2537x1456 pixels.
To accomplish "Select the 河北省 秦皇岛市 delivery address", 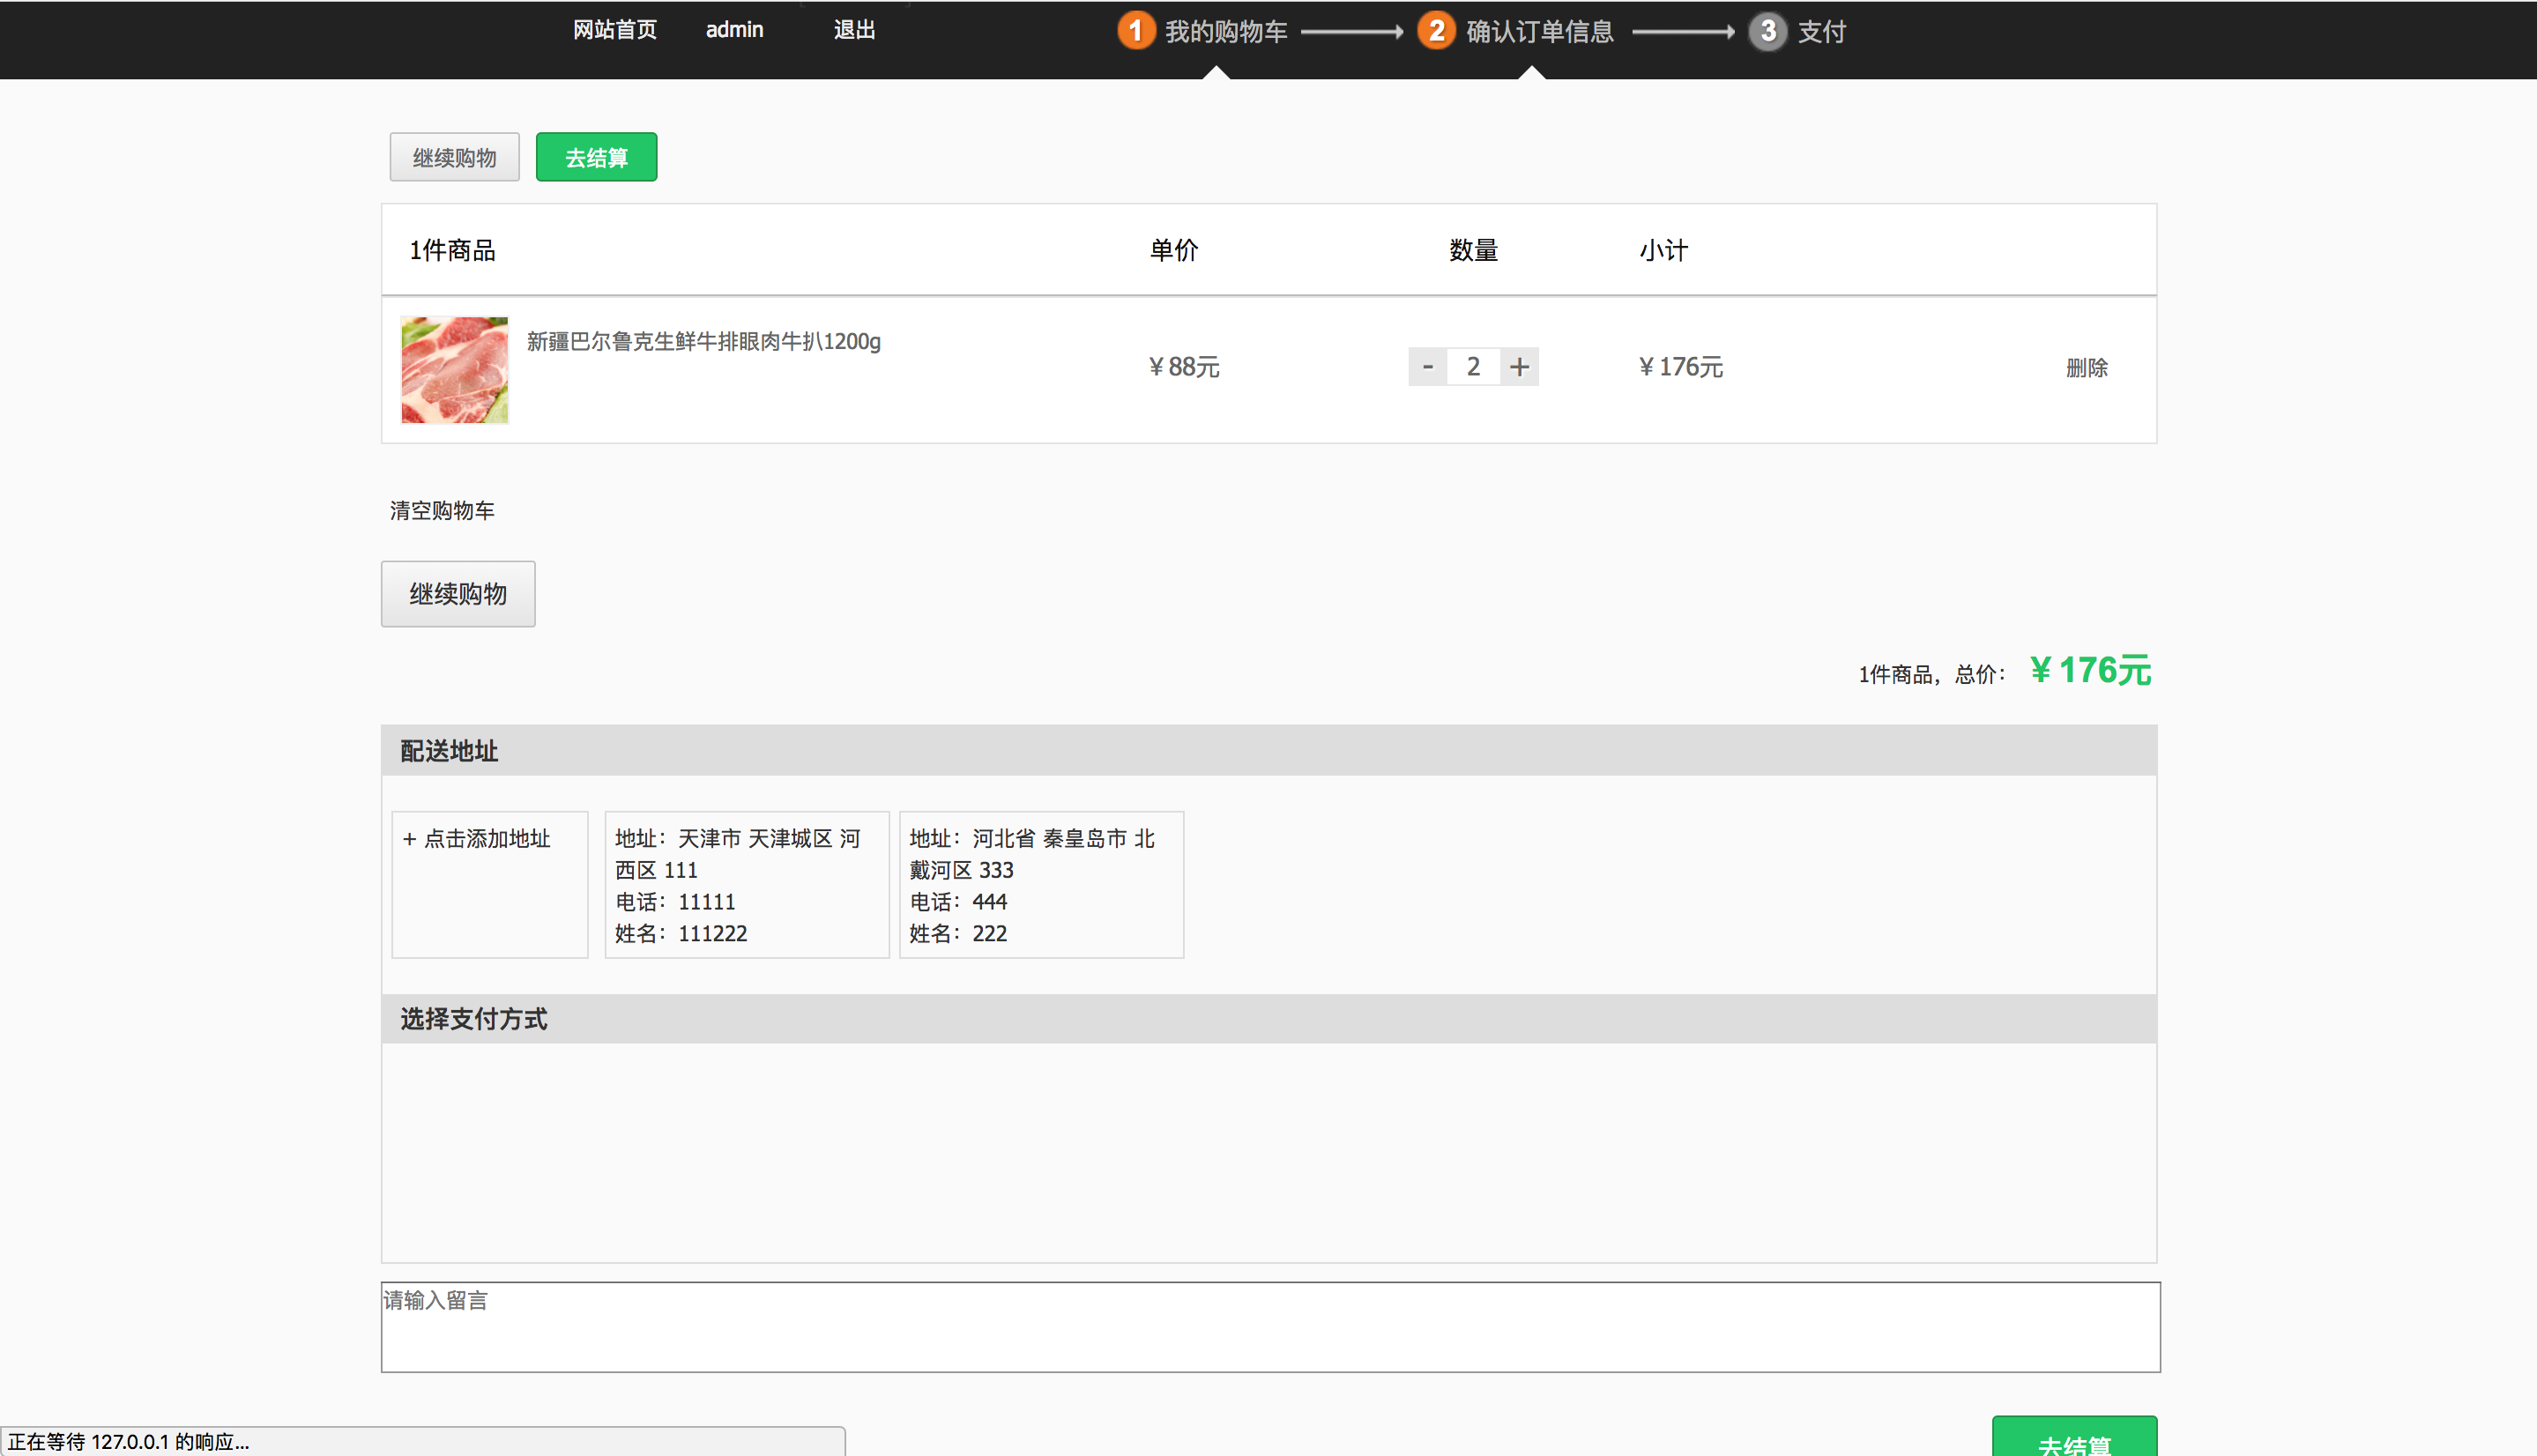I will pyautogui.click(x=1040, y=884).
